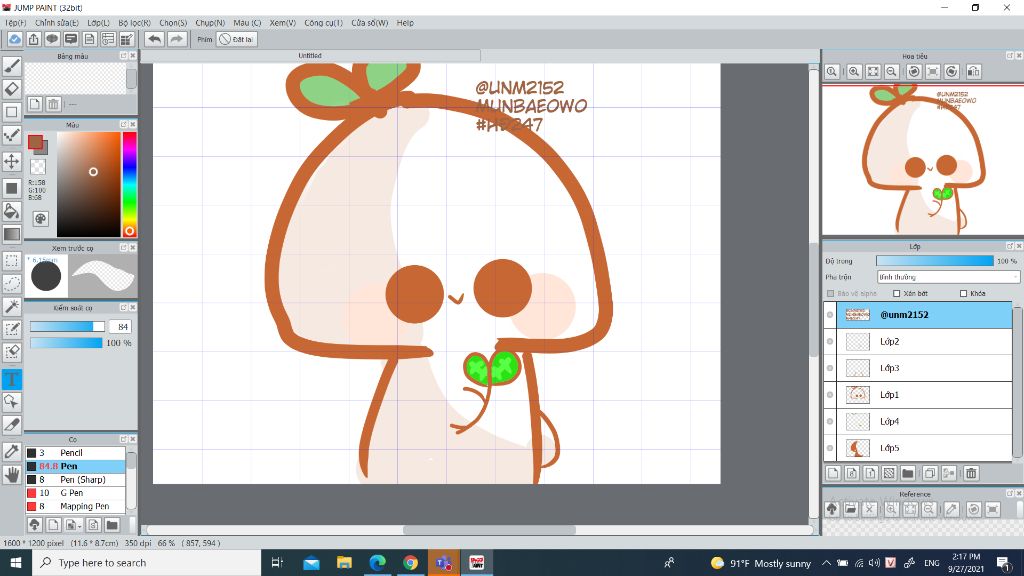The width and height of the screenshot is (1024, 576).
Task: Add a layer folder in the Lớp panel
Action: point(908,473)
